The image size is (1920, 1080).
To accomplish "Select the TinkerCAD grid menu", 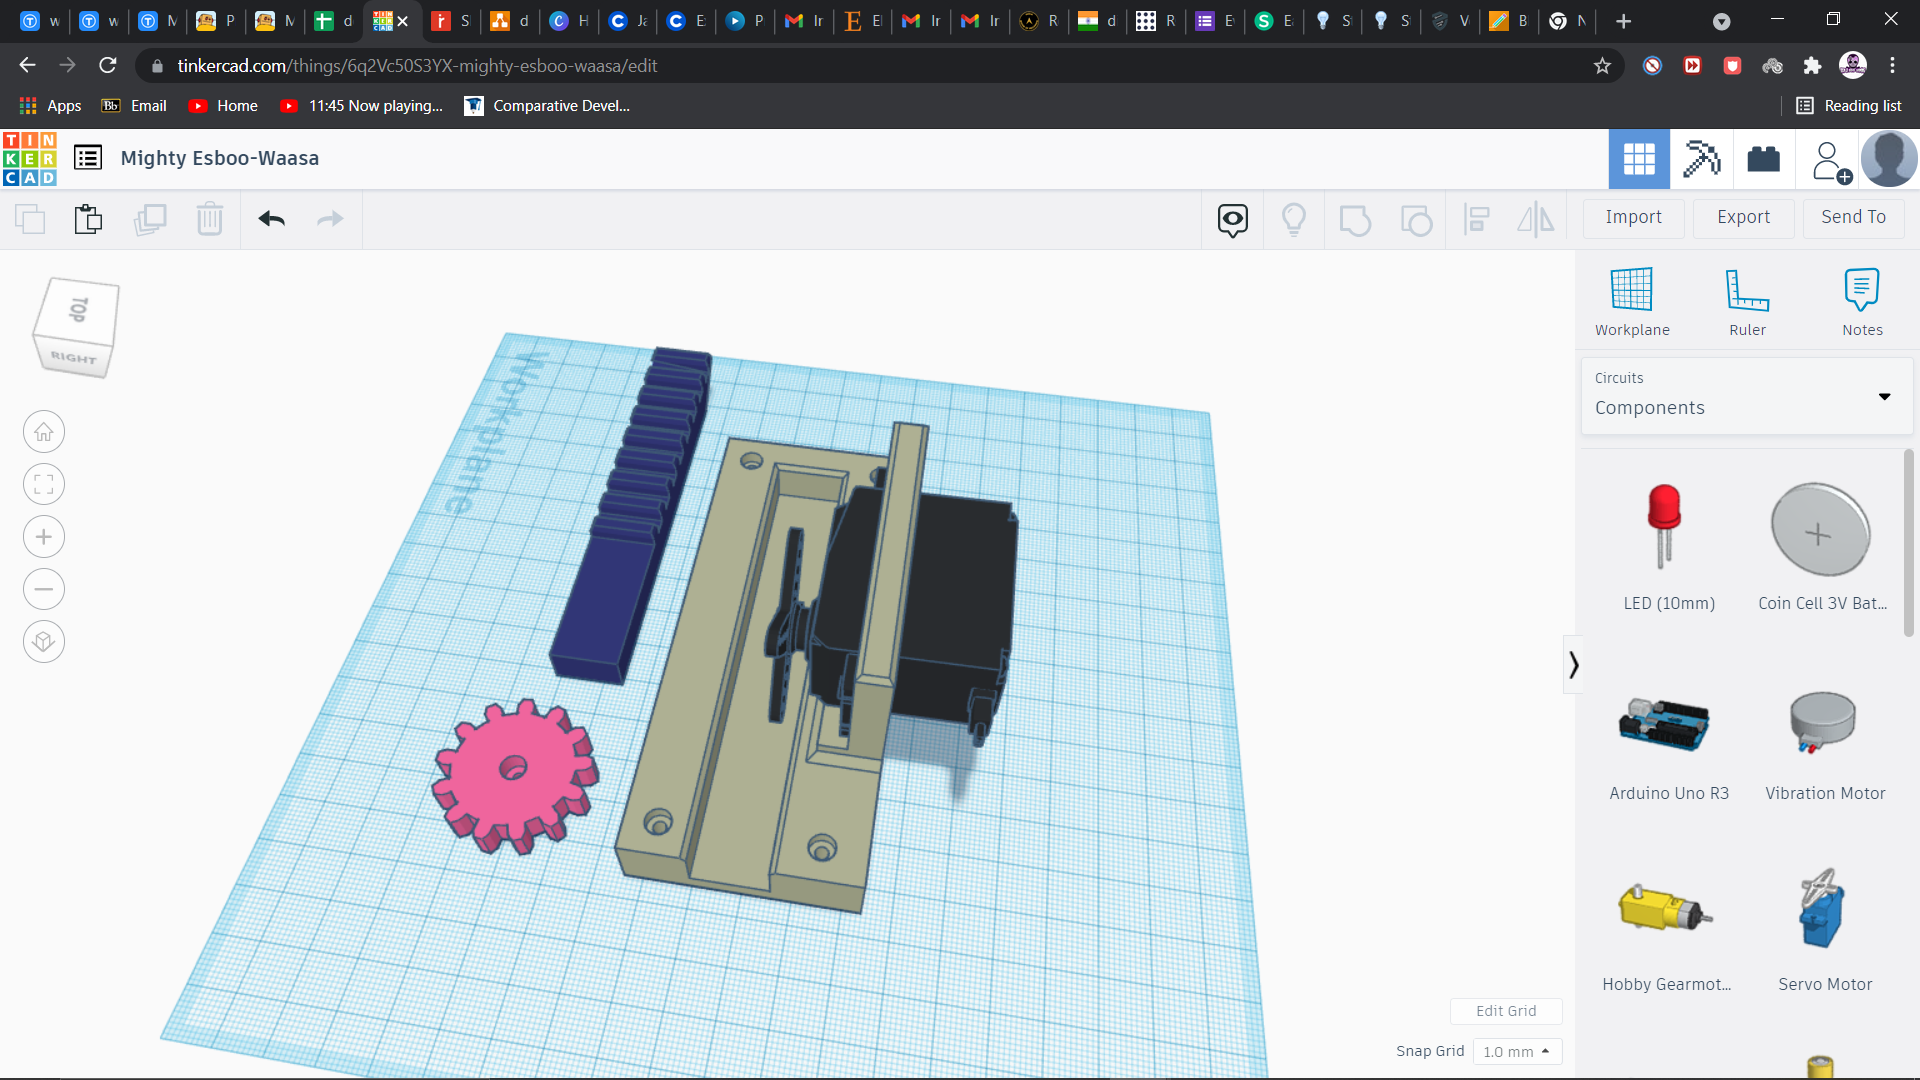I will click(1639, 157).
